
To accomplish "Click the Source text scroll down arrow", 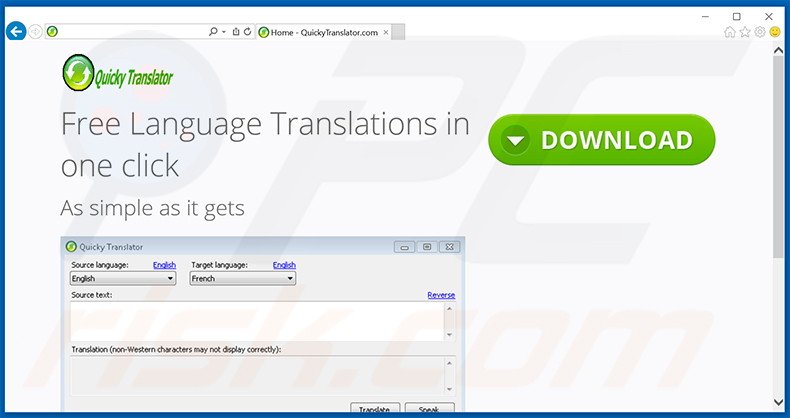I will point(449,335).
